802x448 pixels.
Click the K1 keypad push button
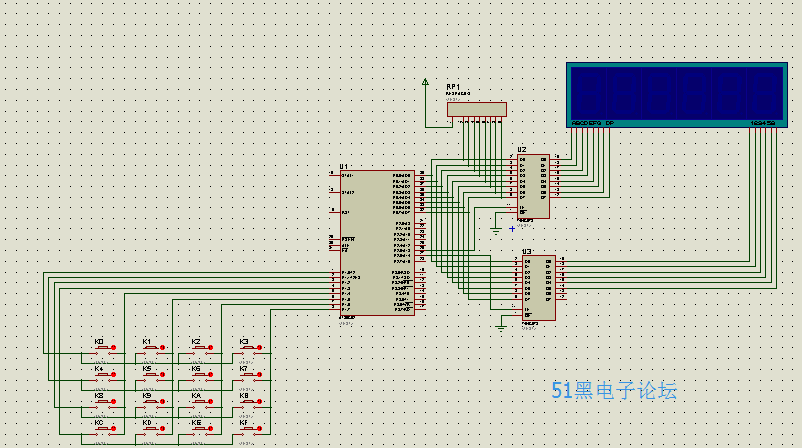(151, 349)
